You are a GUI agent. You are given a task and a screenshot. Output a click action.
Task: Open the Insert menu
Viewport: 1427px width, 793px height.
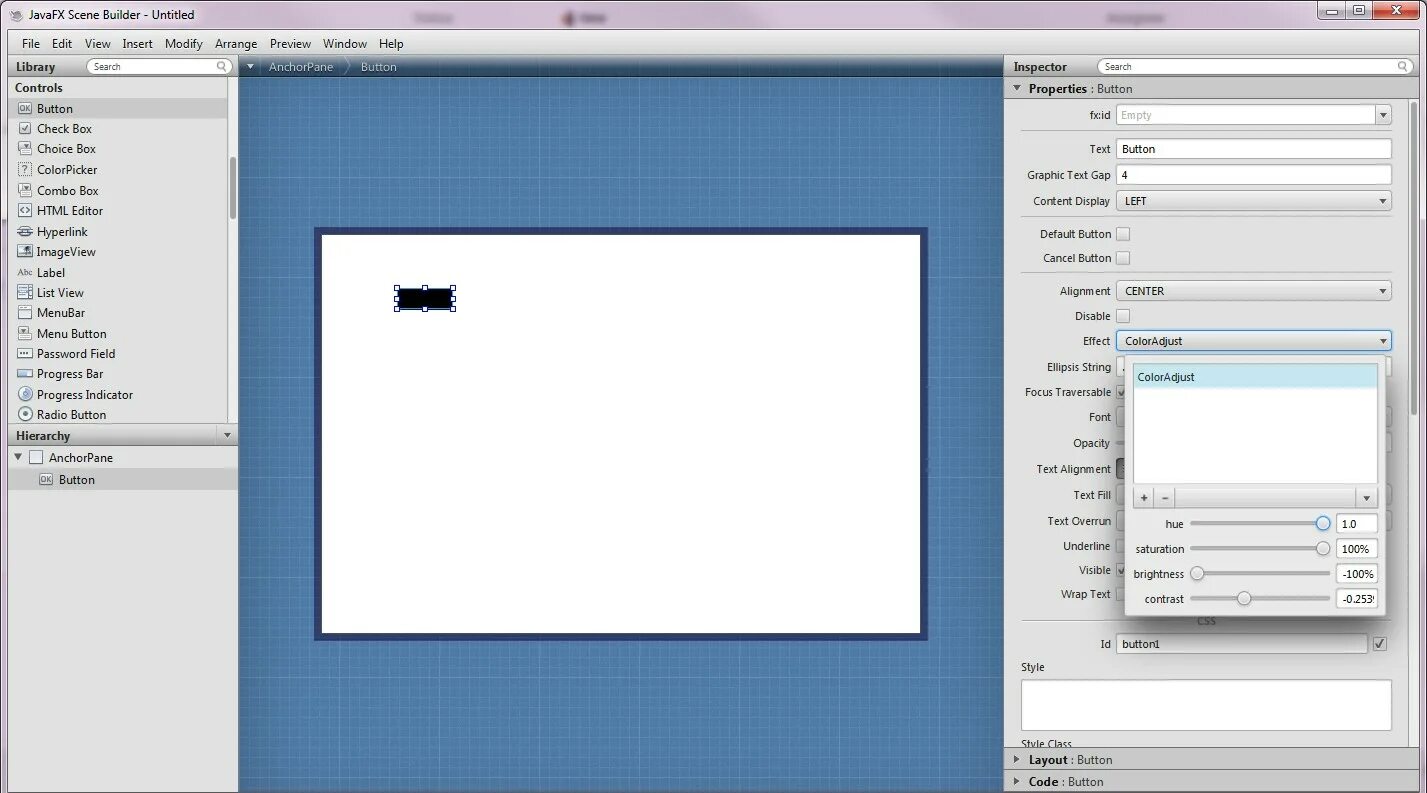pos(138,44)
